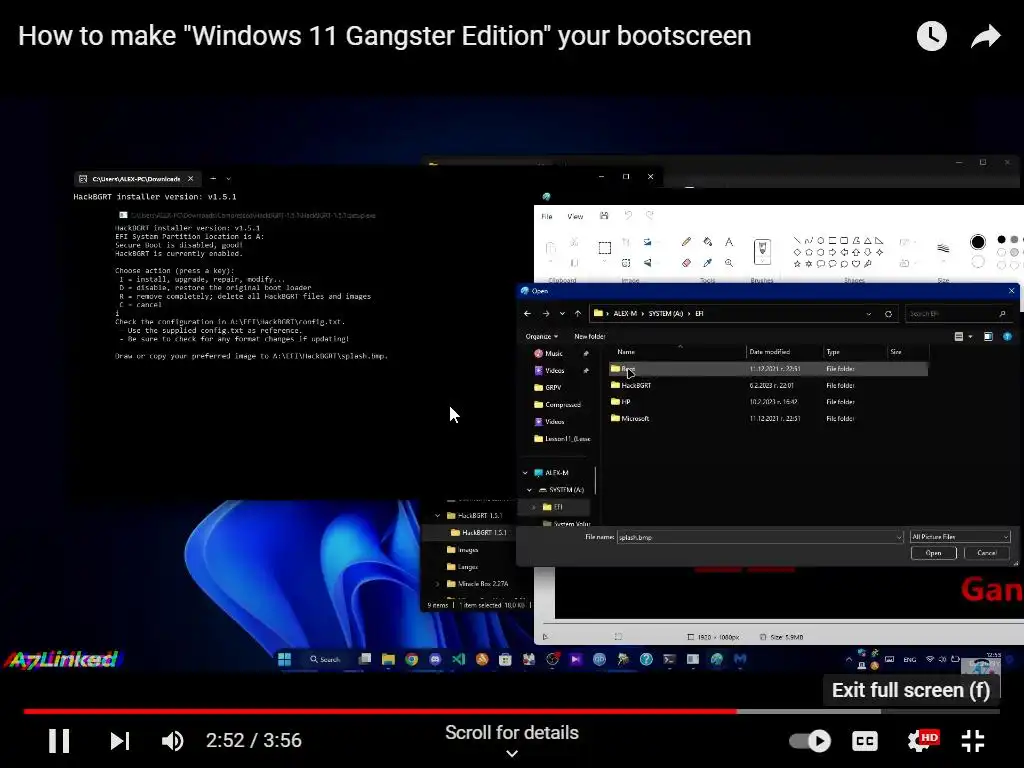Open the Share arrow icon

(985, 36)
